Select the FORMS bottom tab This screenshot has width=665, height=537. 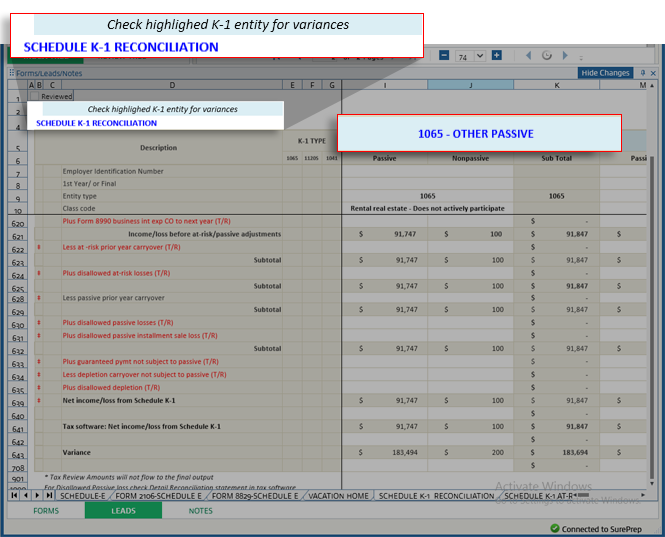coord(46,511)
